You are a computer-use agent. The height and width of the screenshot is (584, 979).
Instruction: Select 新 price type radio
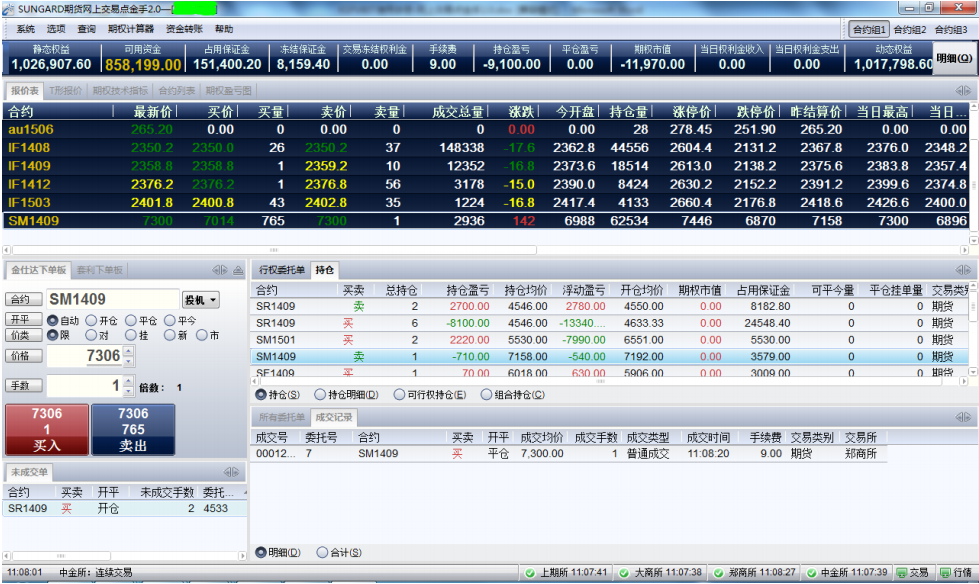[170, 335]
